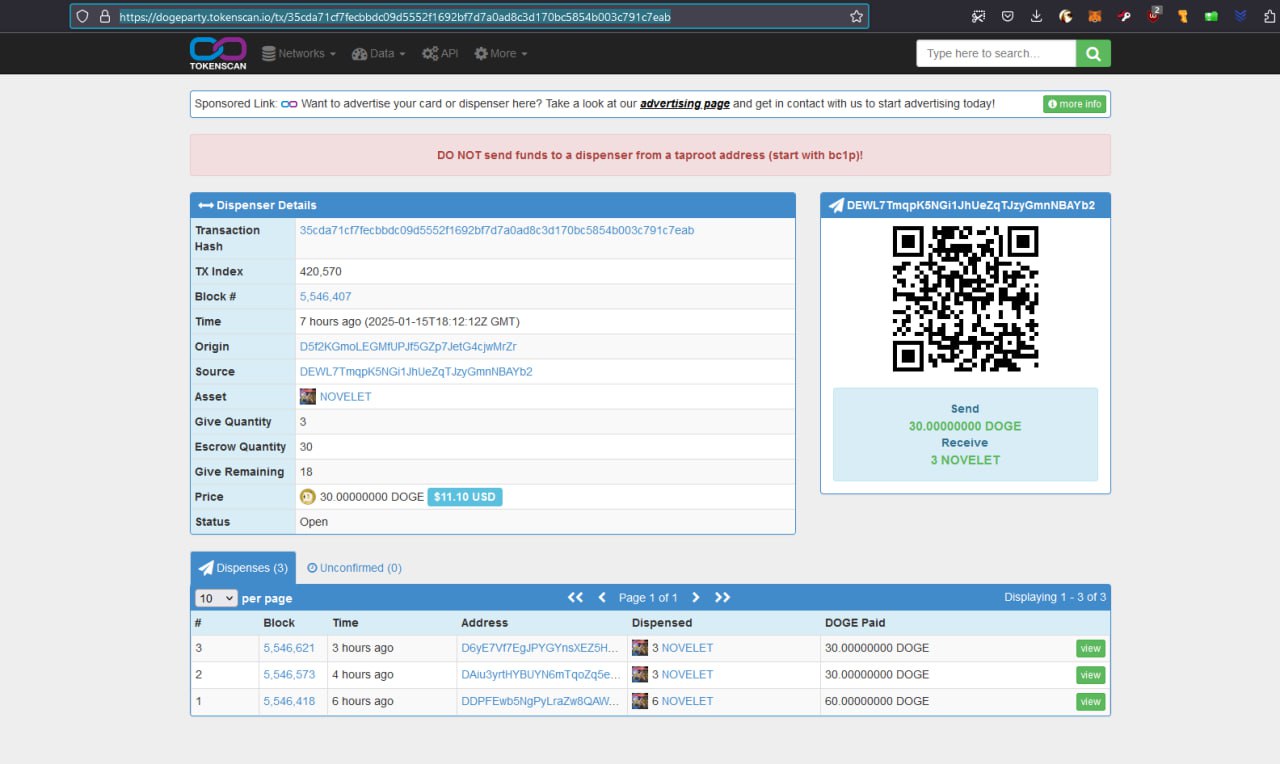Click the TokenScan logo

218,53
